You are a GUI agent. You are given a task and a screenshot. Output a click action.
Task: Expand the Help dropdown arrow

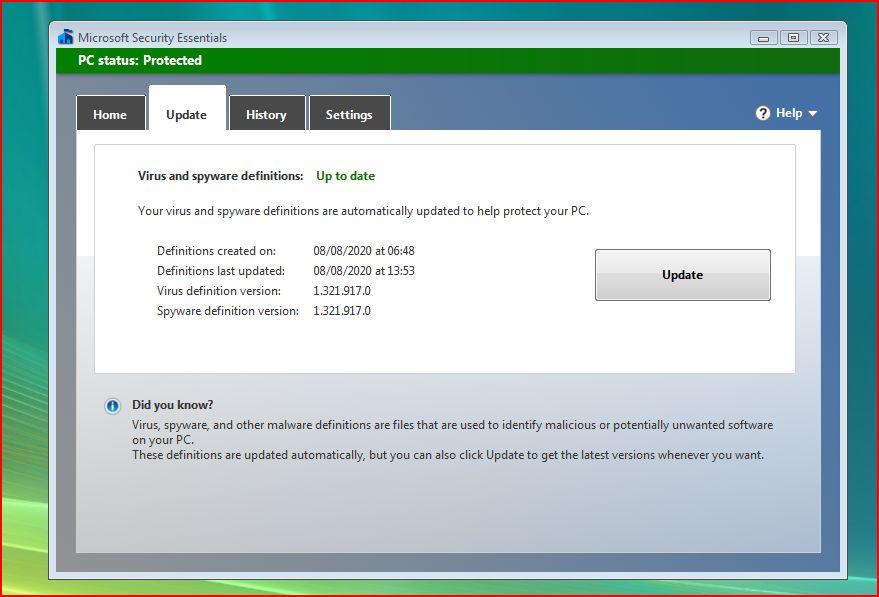click(812, 114)
